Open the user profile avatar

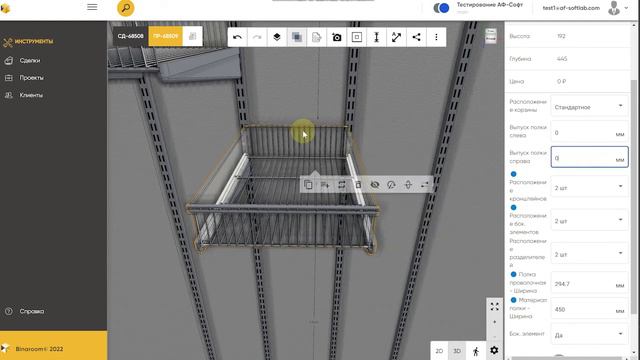click(x=613, y=8)
